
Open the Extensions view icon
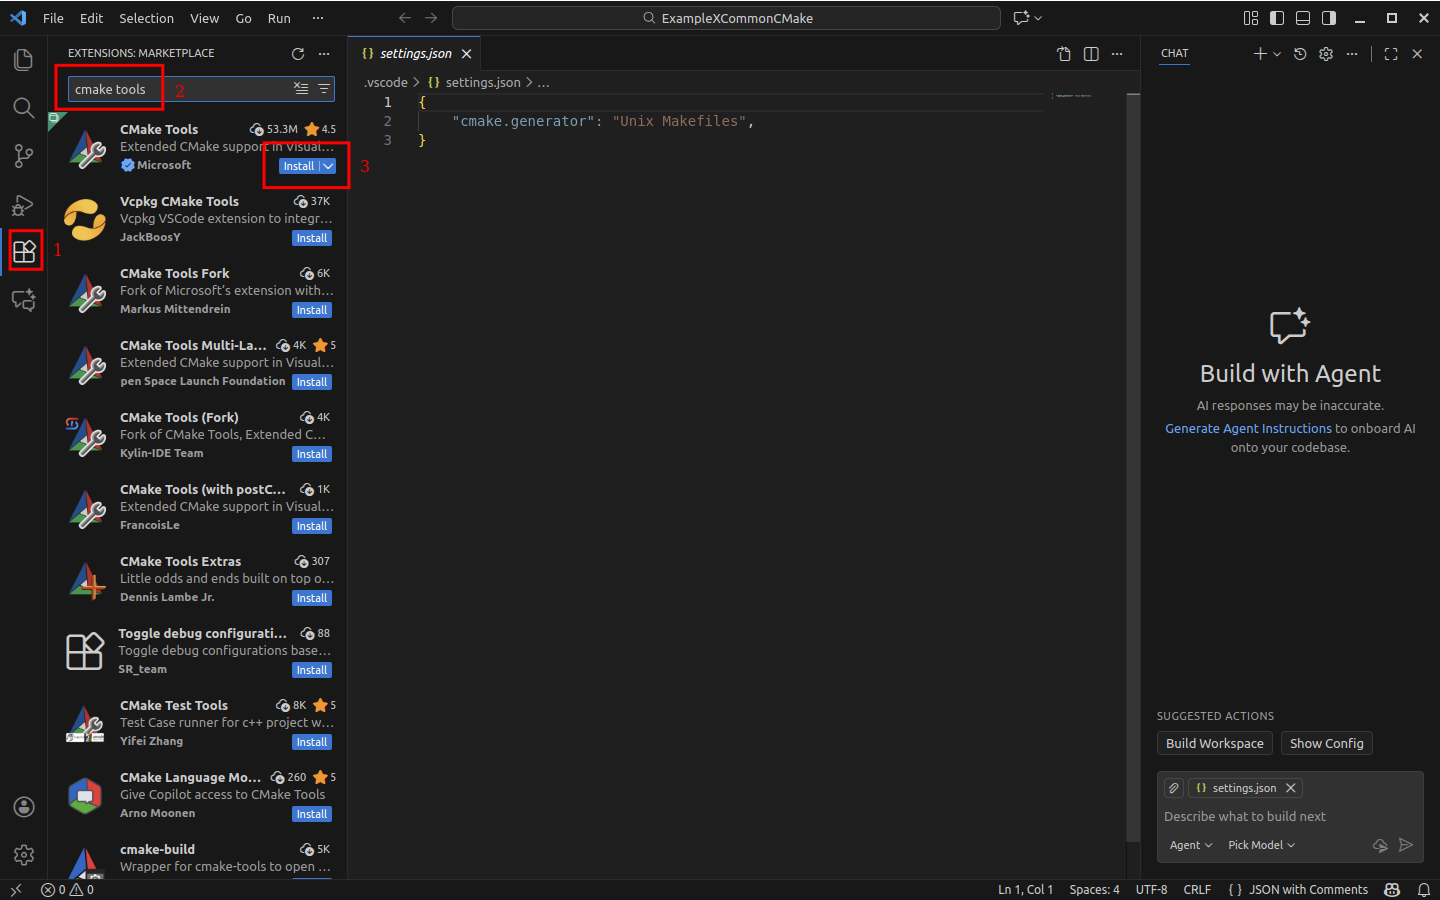tap(24, 251)
